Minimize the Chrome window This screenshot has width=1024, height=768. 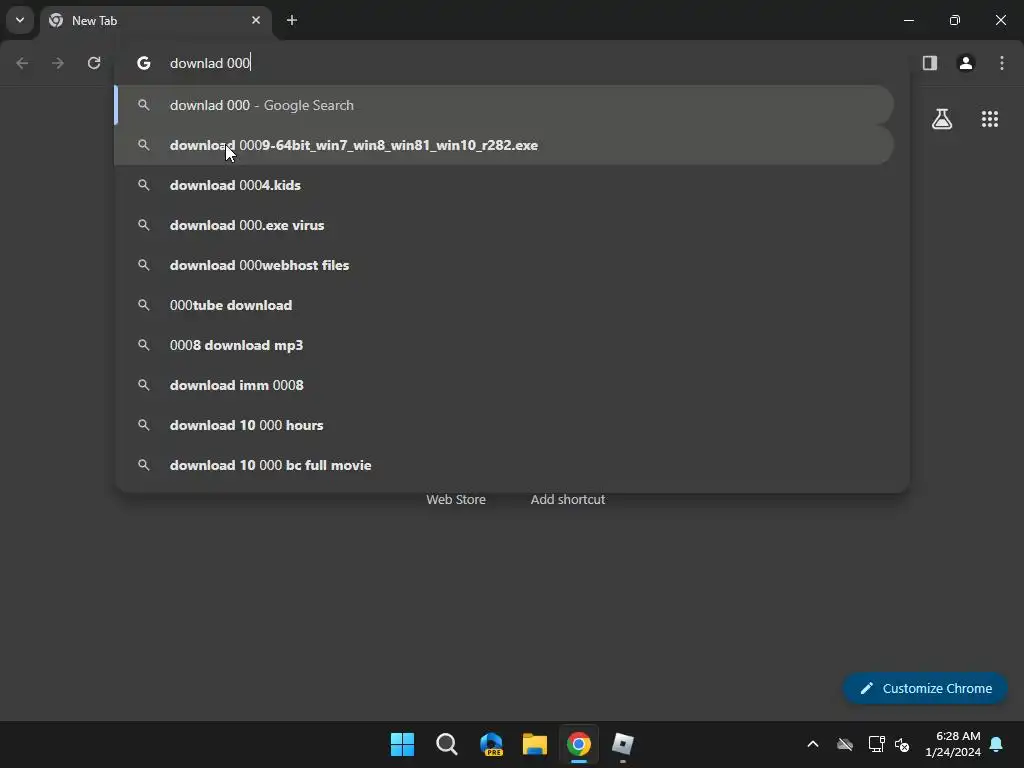(908, 20)
